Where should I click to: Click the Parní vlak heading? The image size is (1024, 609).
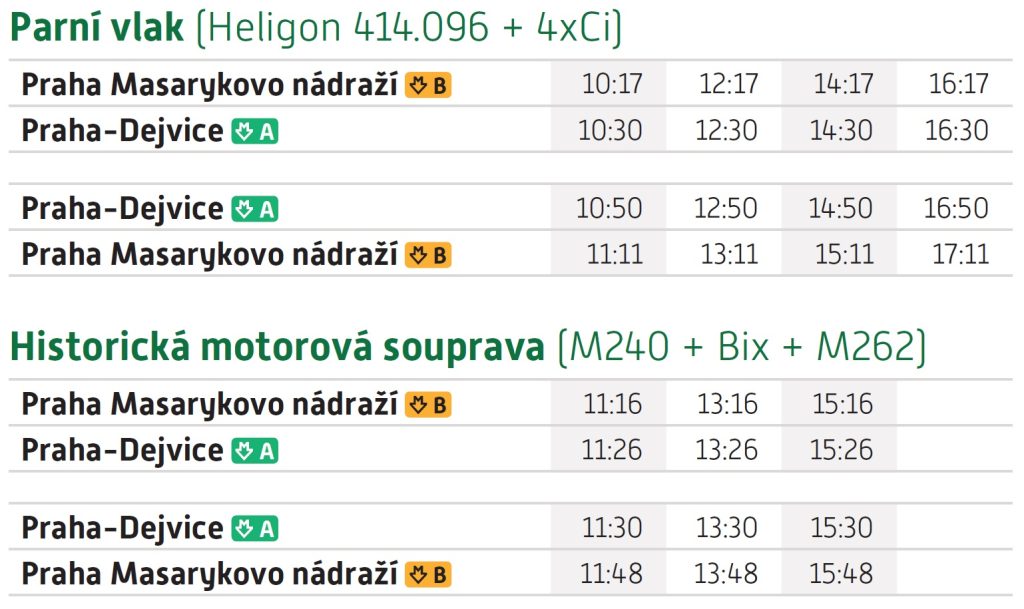pos(97,27)
